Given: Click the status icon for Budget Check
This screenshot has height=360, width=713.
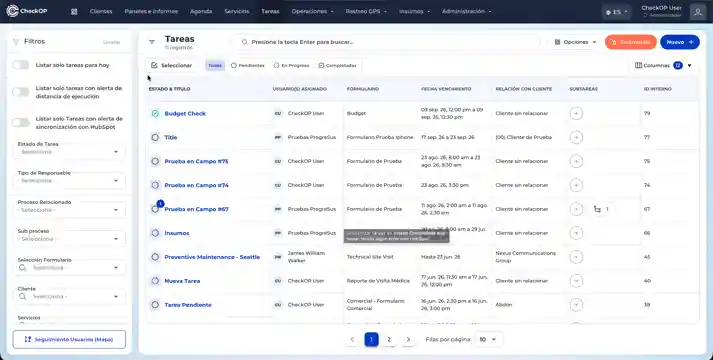Looking at the screenshot, I should click(155, 113).
